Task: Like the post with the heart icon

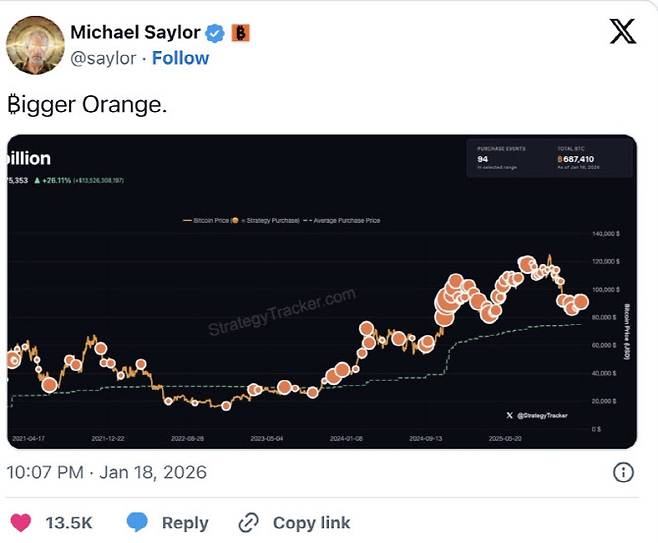Action: tap(20, 522)
